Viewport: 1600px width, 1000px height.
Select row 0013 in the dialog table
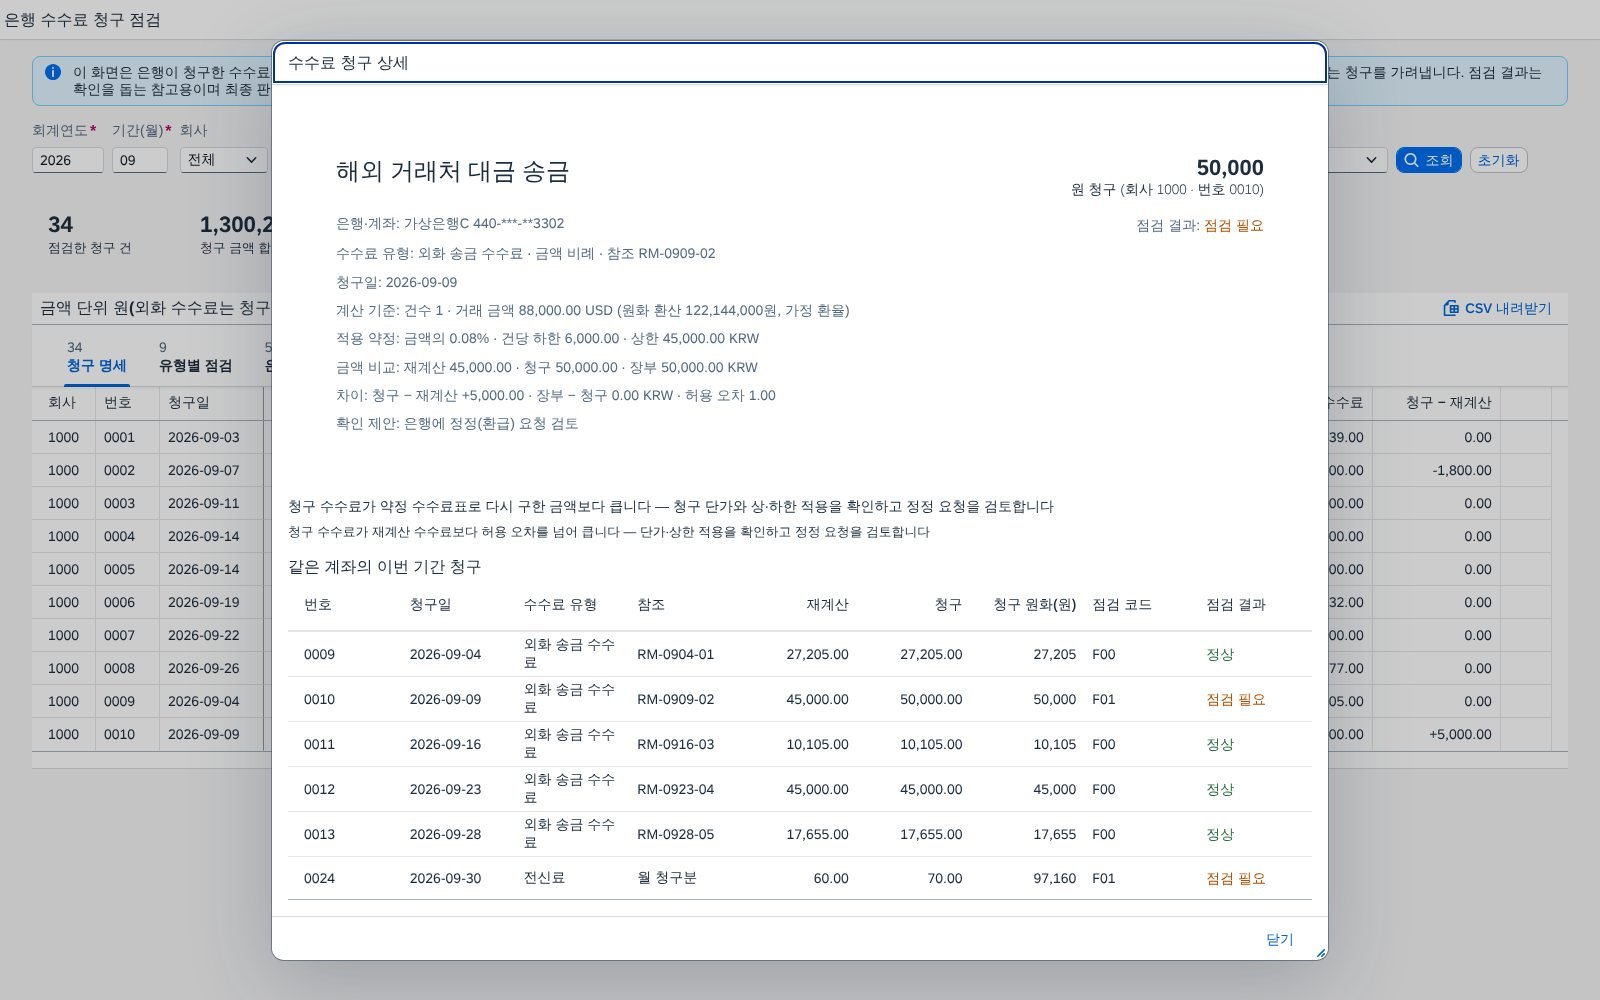800,834
